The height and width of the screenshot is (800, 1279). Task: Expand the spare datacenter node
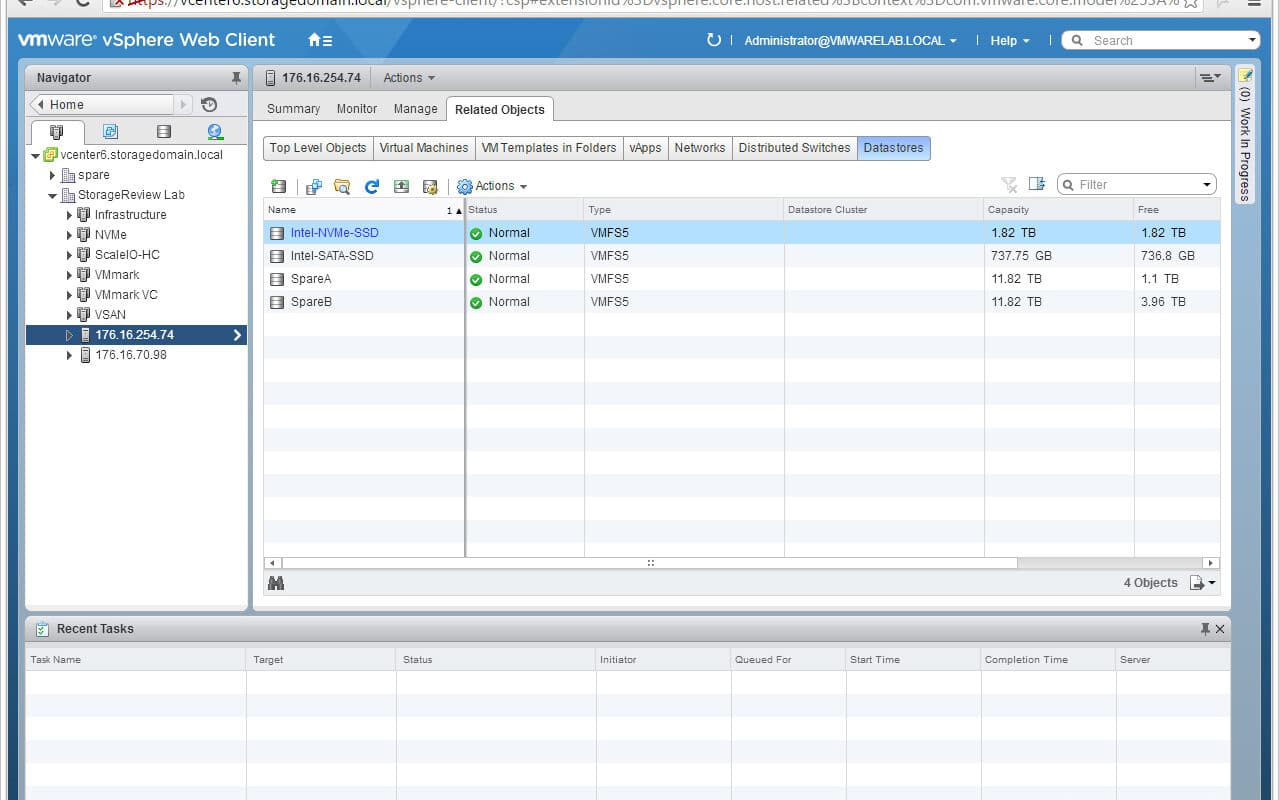53,175
